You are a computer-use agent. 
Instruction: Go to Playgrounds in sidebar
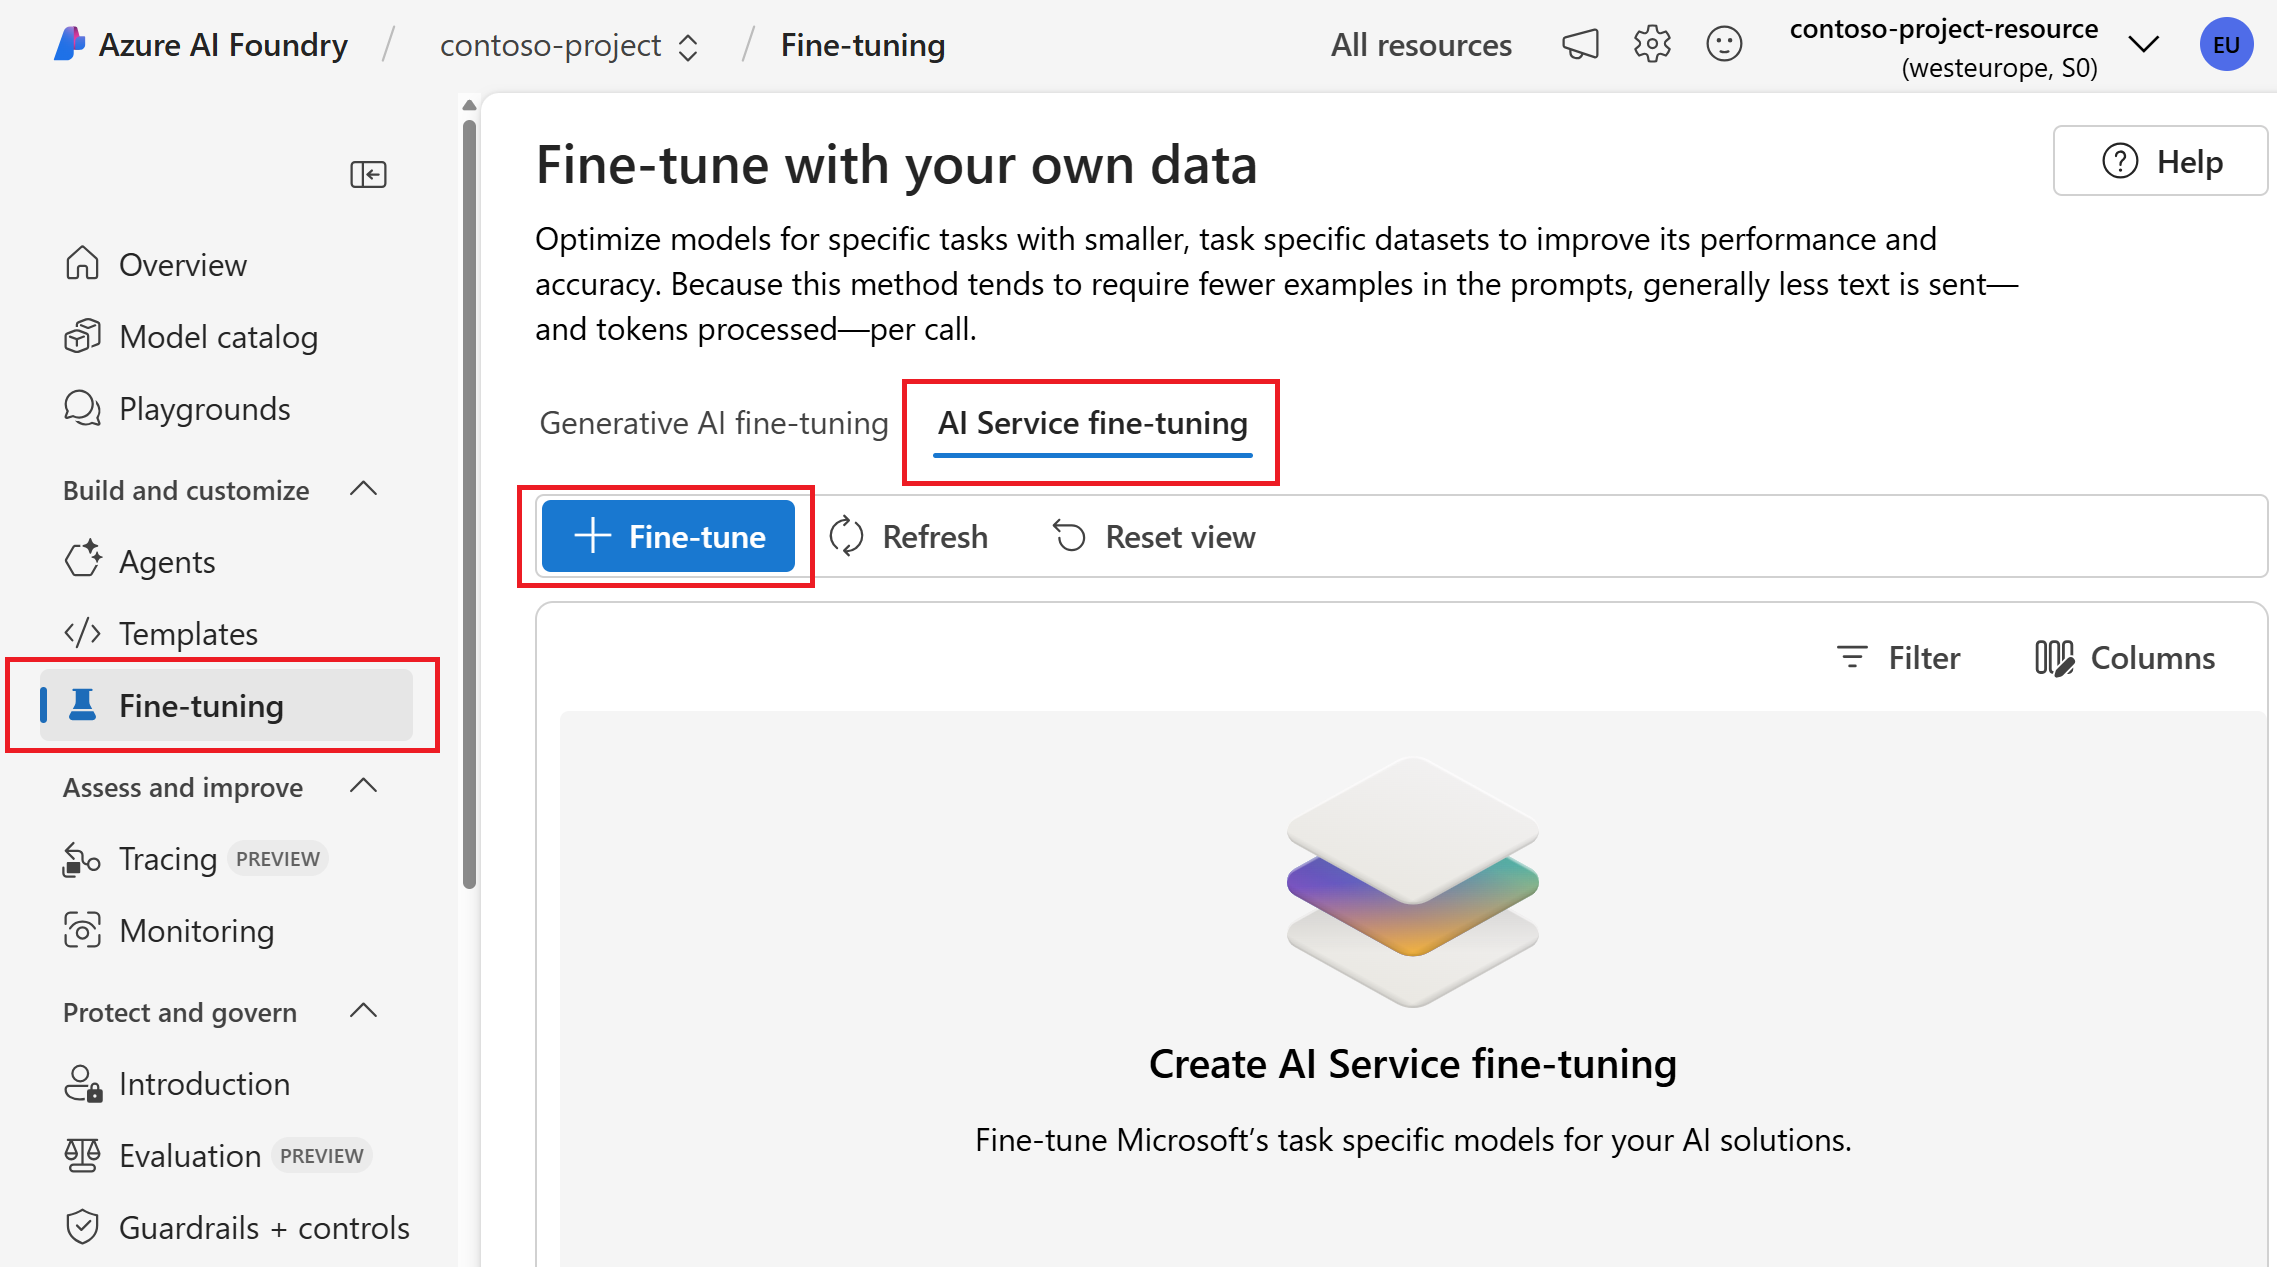[204, 409]
